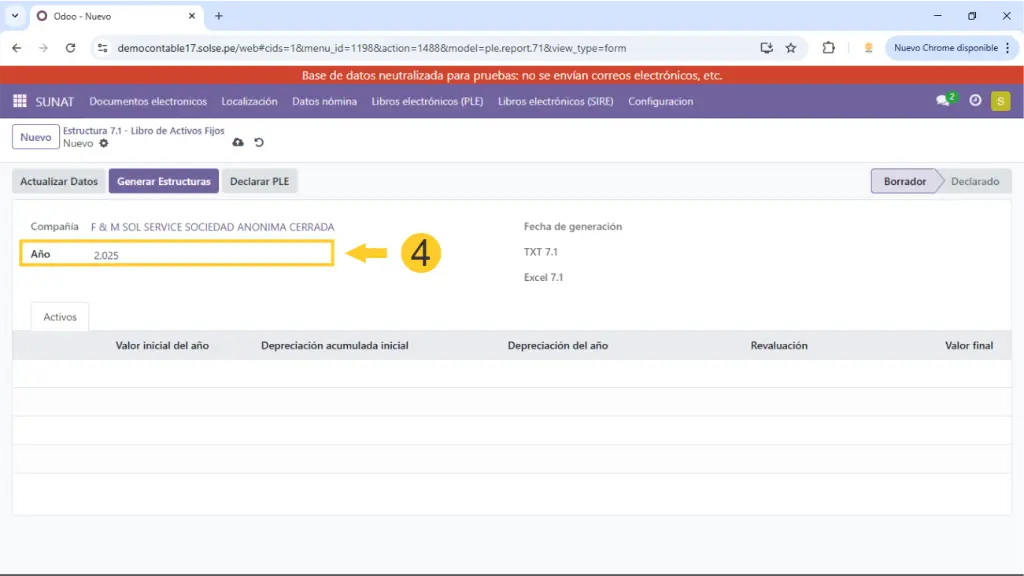Viewport: 1024px width, 576px height.
Task: Reload the browser page
Action: click(x=70, y=48)
